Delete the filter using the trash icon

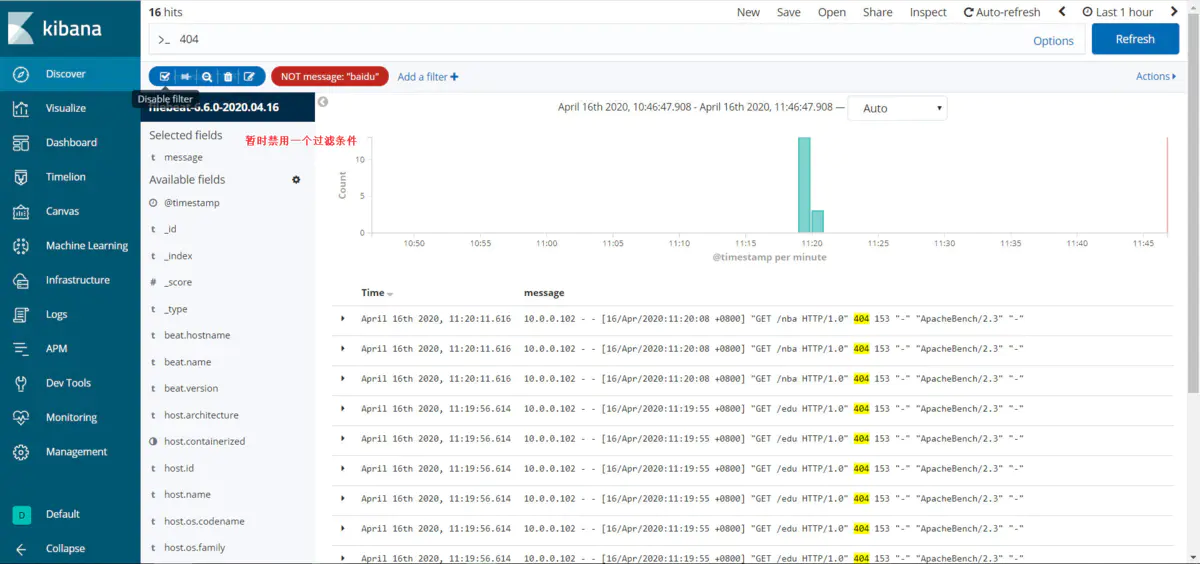[x=228, y=76]
